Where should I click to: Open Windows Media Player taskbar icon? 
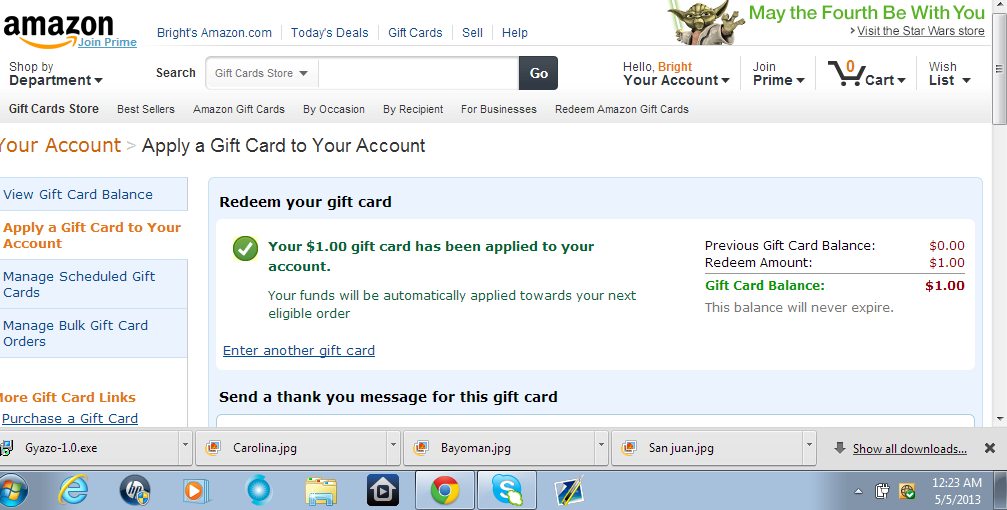pos(195,491)
